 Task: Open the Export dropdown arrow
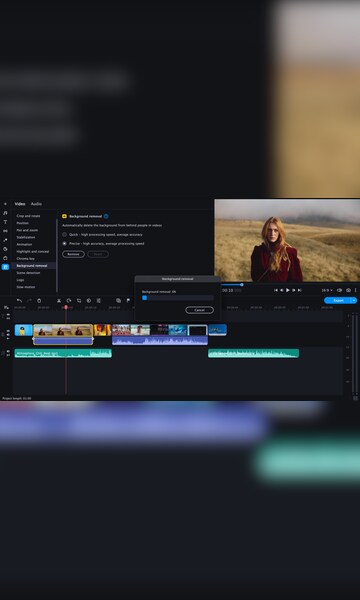pos(354,300)
